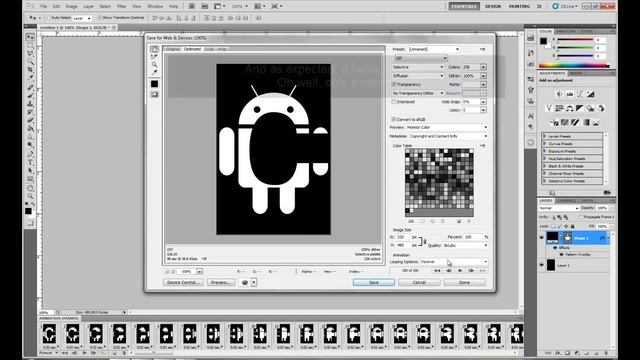Select the Hand tool in Save for Web
The height and width of the screenshot is (360, 640).
pos(154,49)
